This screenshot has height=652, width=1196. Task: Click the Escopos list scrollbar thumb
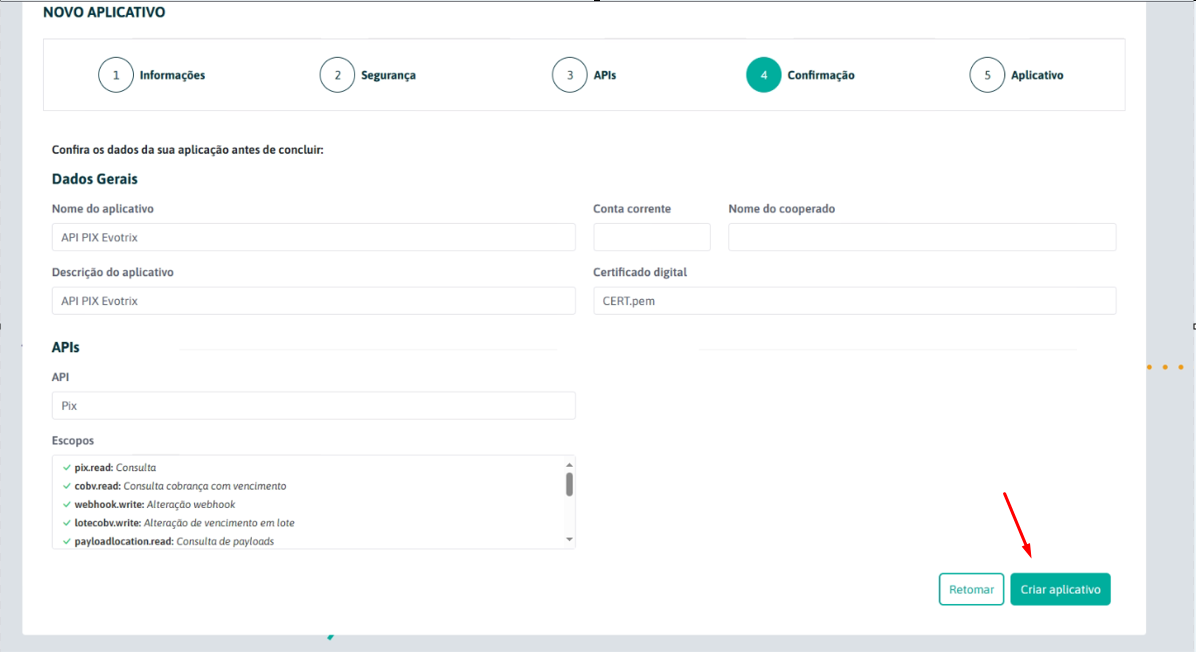[x=569, y=484]
